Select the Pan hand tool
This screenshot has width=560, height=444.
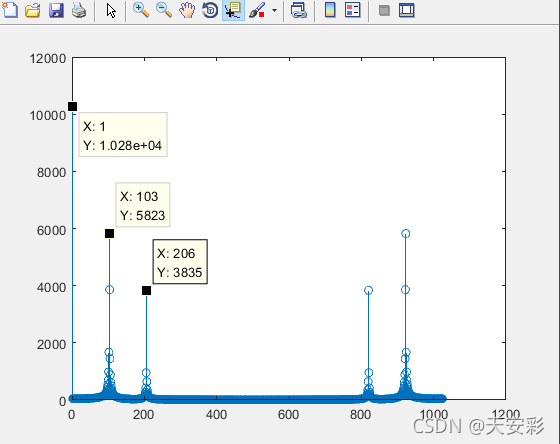coord(187,10)
